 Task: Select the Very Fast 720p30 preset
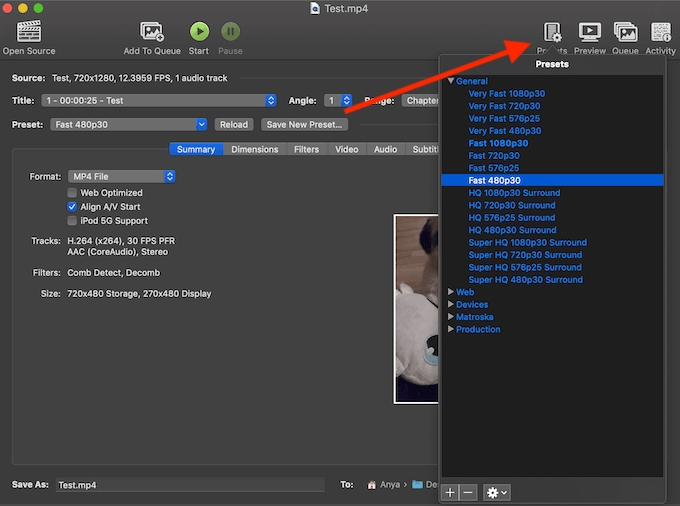(x=504, y=106)
